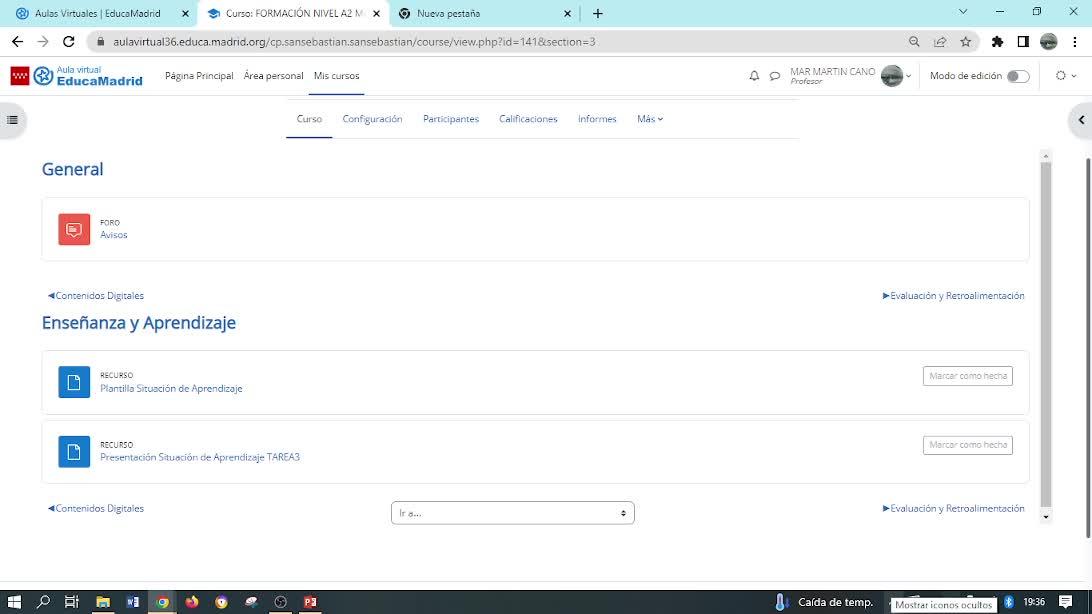Bookmark this page with the star icon
Screen dimensions: 1092x614
point(965,42)
